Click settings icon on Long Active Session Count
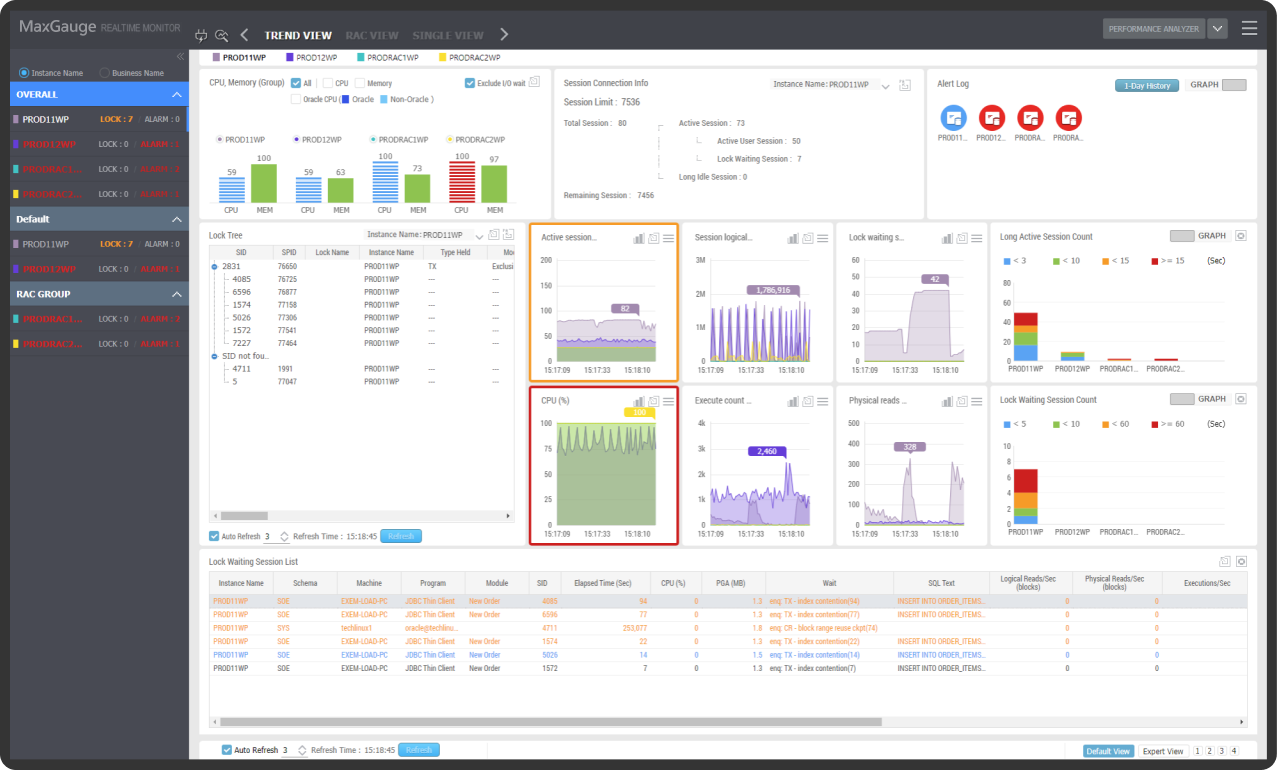Image resolution: width=1277 pixels, height=770 pixels. [1241, 236]
